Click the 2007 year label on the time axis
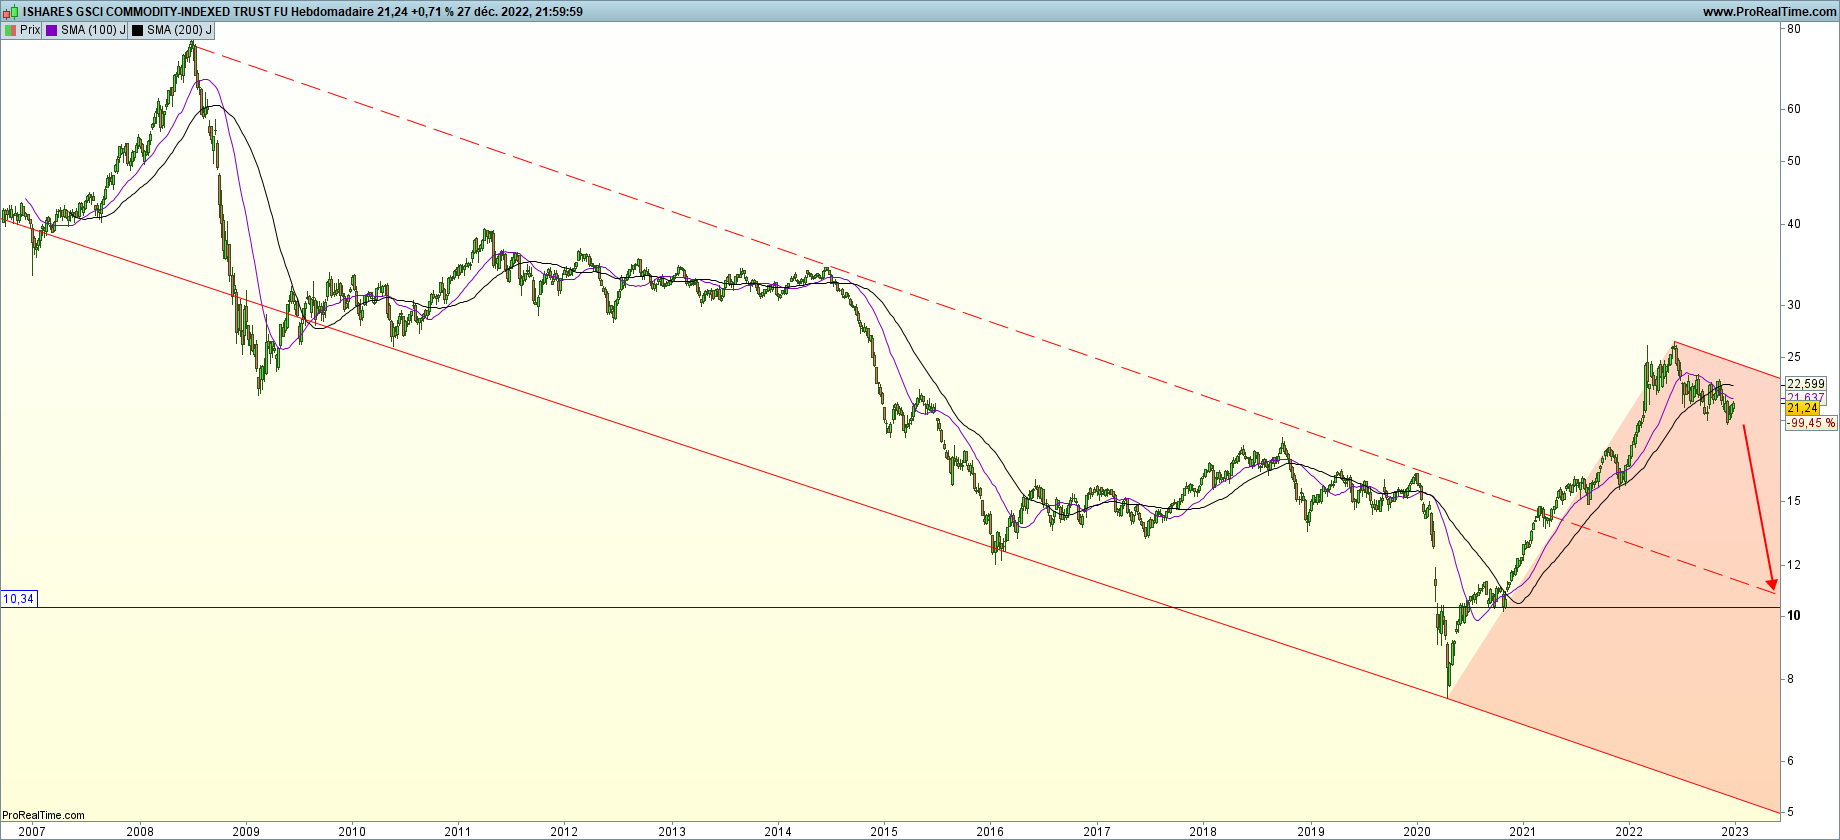1840x840 pixels. 32,831
